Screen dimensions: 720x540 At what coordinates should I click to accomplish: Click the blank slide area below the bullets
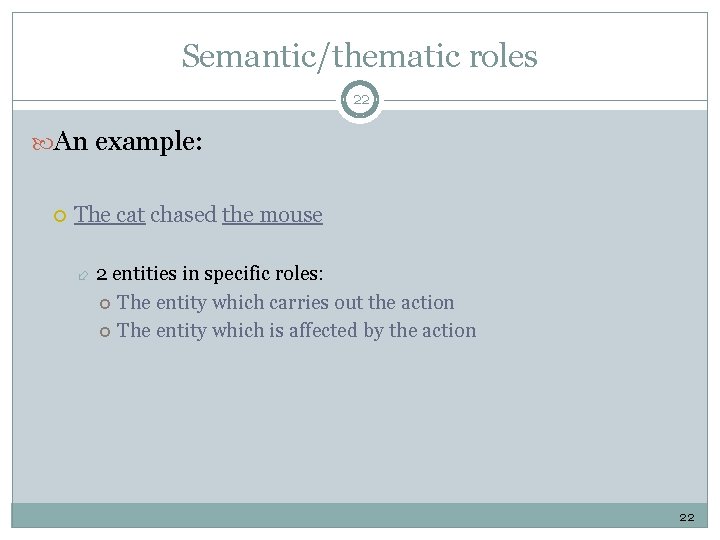click(360, 420)
